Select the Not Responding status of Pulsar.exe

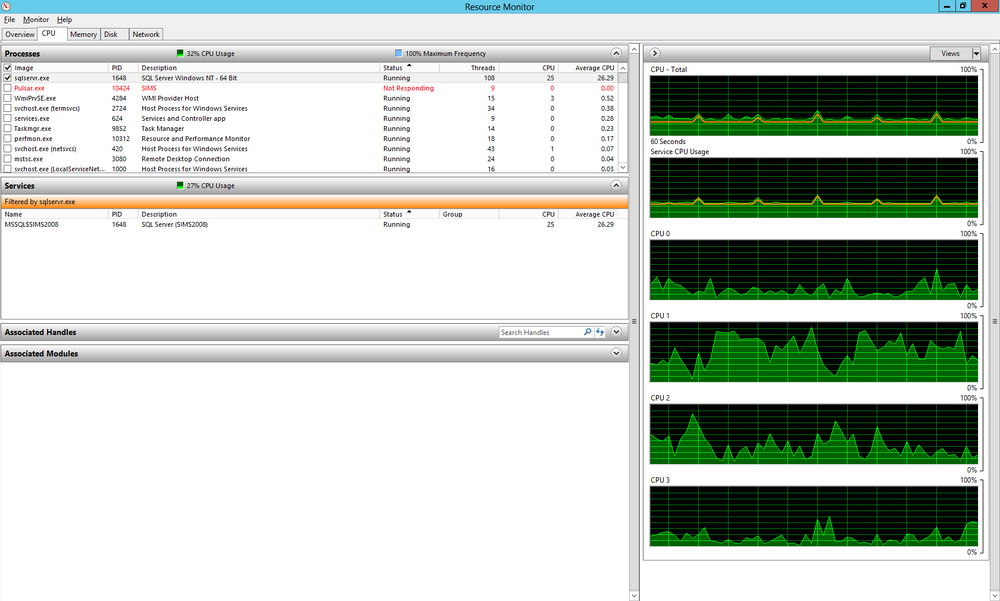pos(408,88)
